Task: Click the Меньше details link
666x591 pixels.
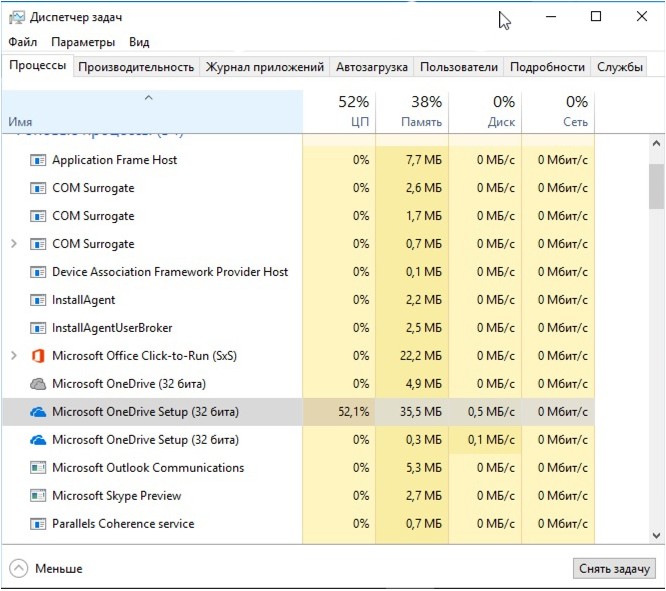Action: click(59, 568)
